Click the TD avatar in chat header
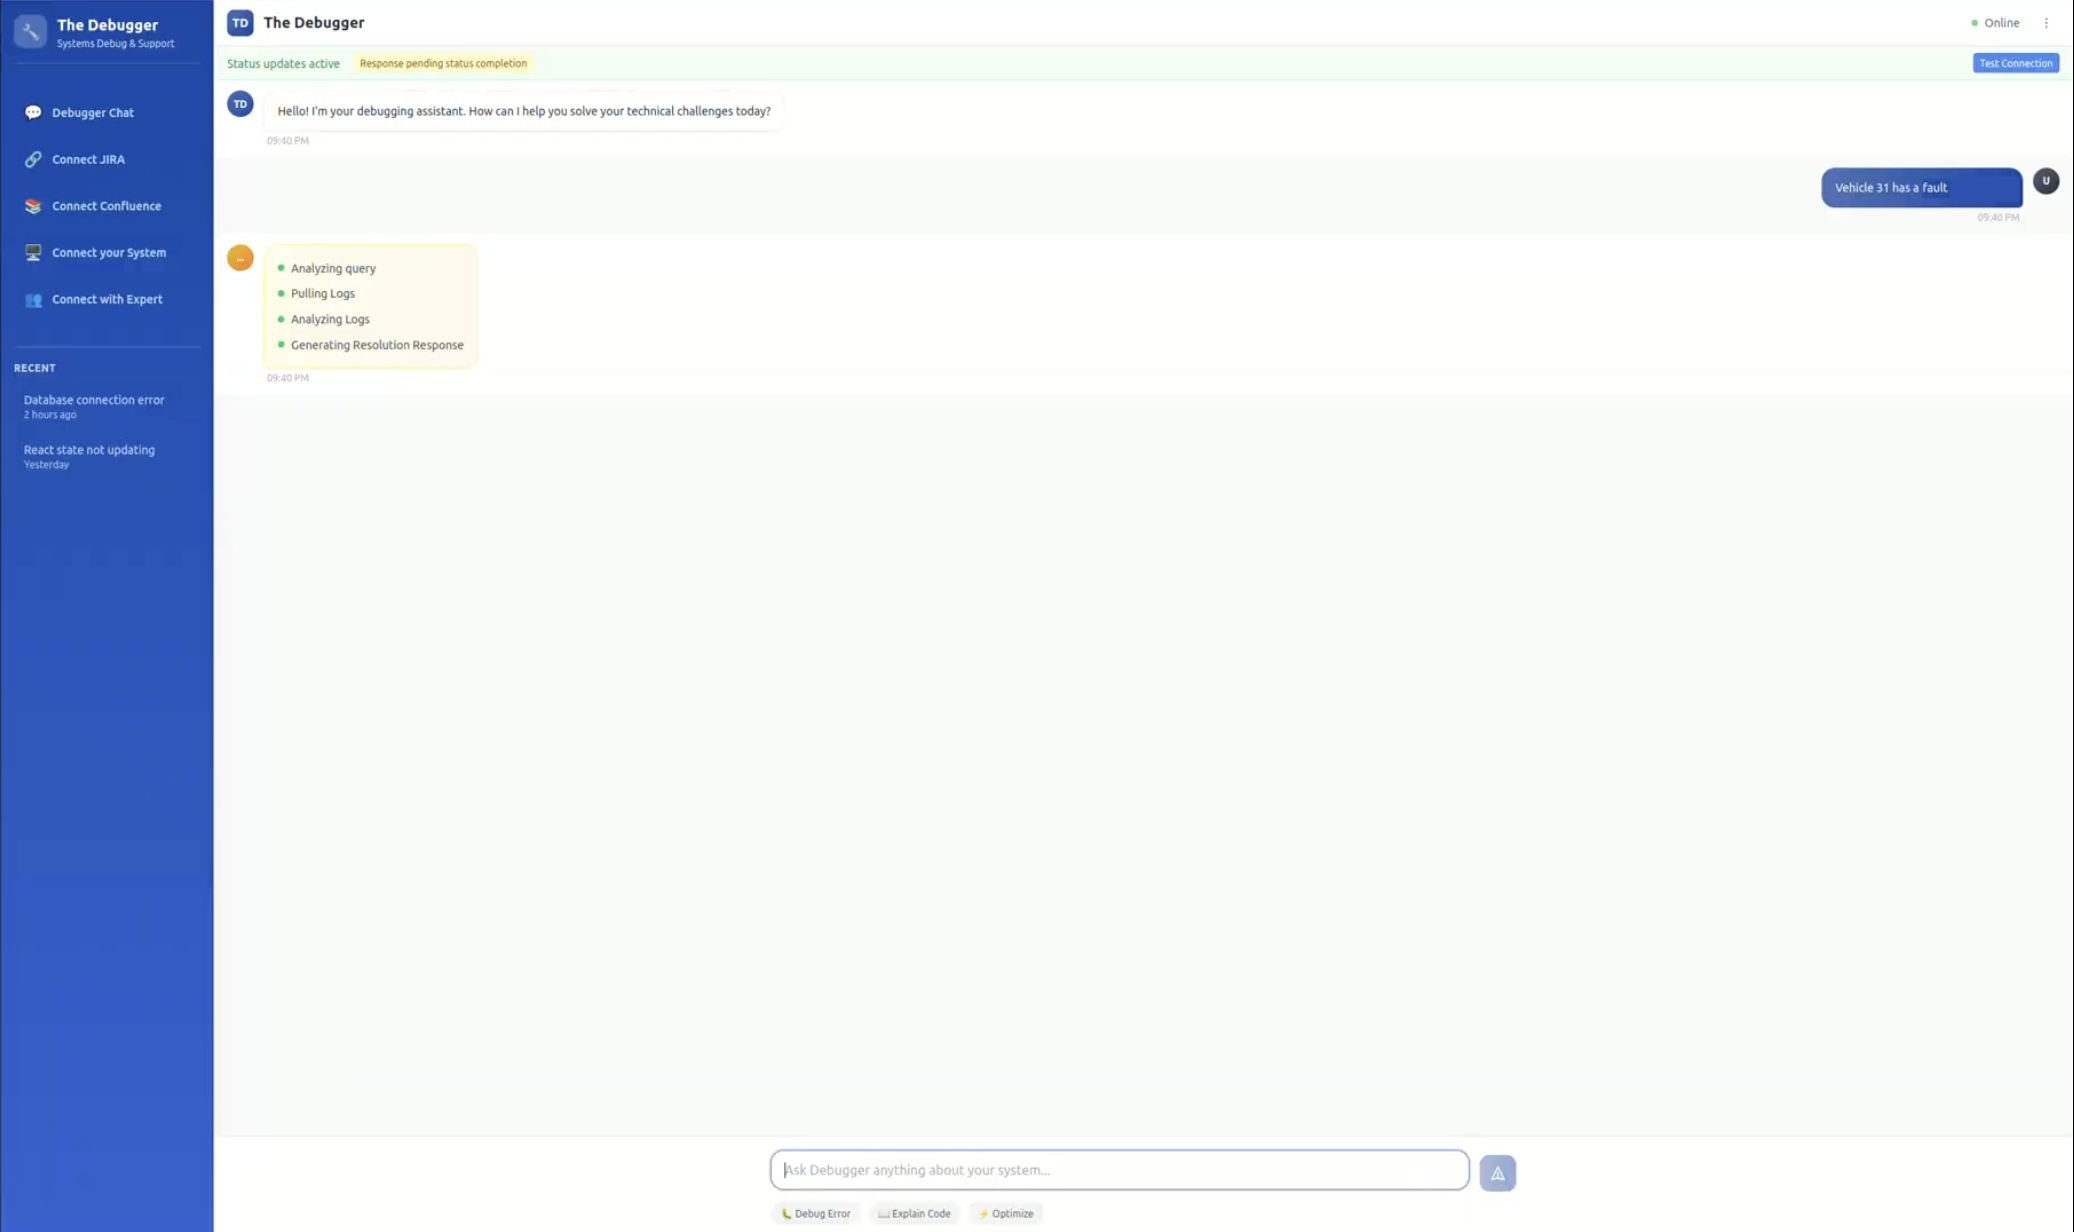The image size is (2074, 1232). tap(240, 23)
